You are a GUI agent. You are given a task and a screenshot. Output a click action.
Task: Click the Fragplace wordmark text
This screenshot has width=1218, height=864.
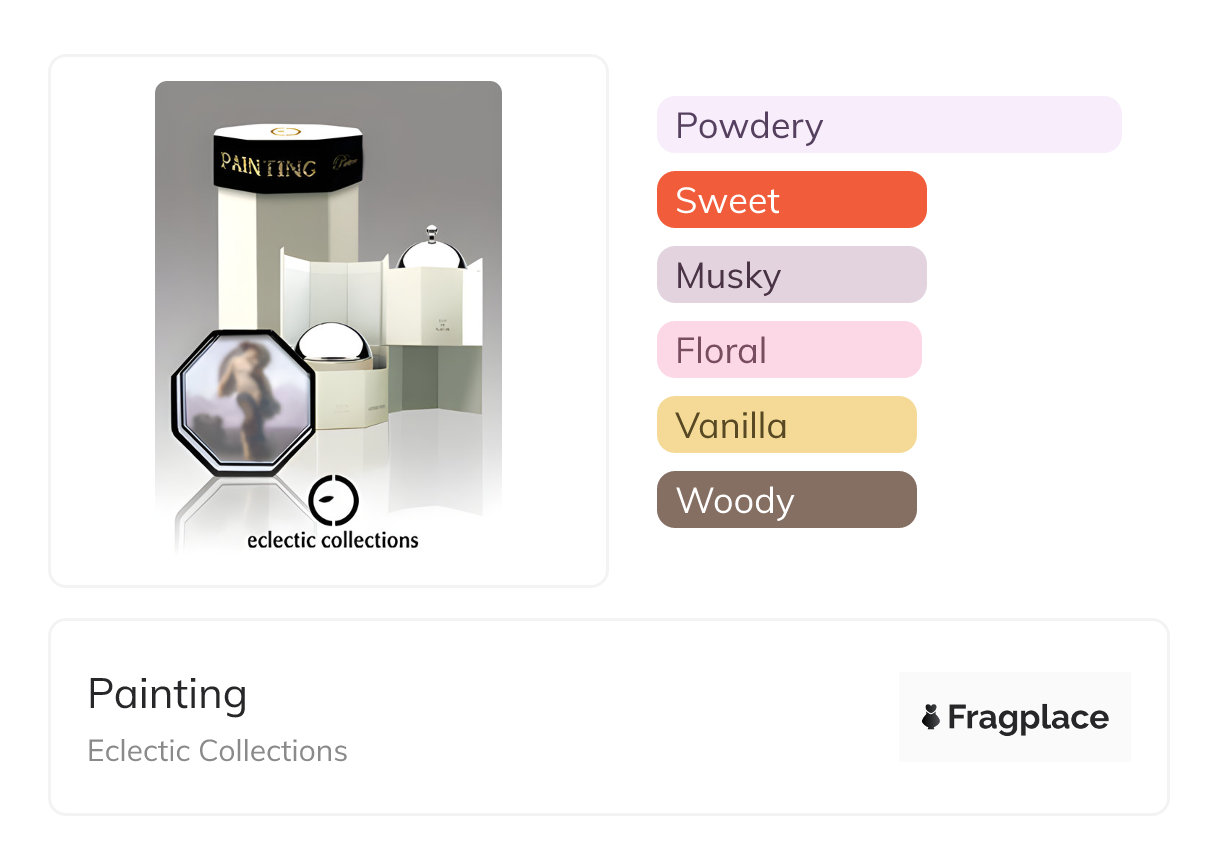pos(1028,717)
